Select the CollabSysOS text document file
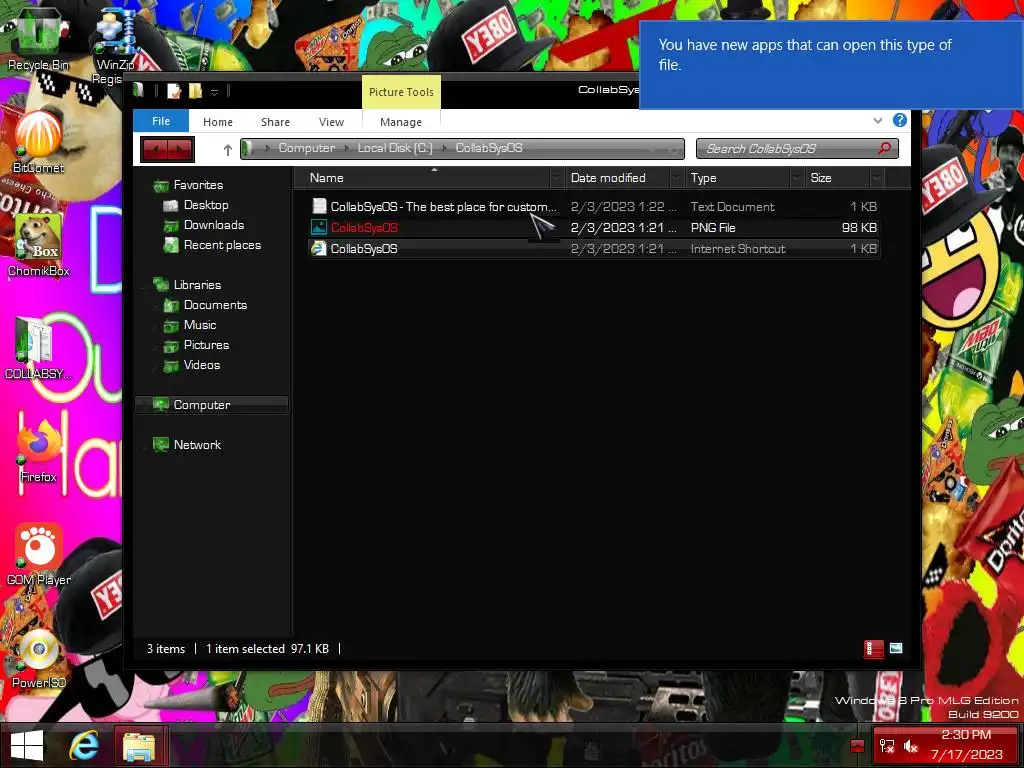The height and width of the screenshot is (768, 1024). pos(594,206)
